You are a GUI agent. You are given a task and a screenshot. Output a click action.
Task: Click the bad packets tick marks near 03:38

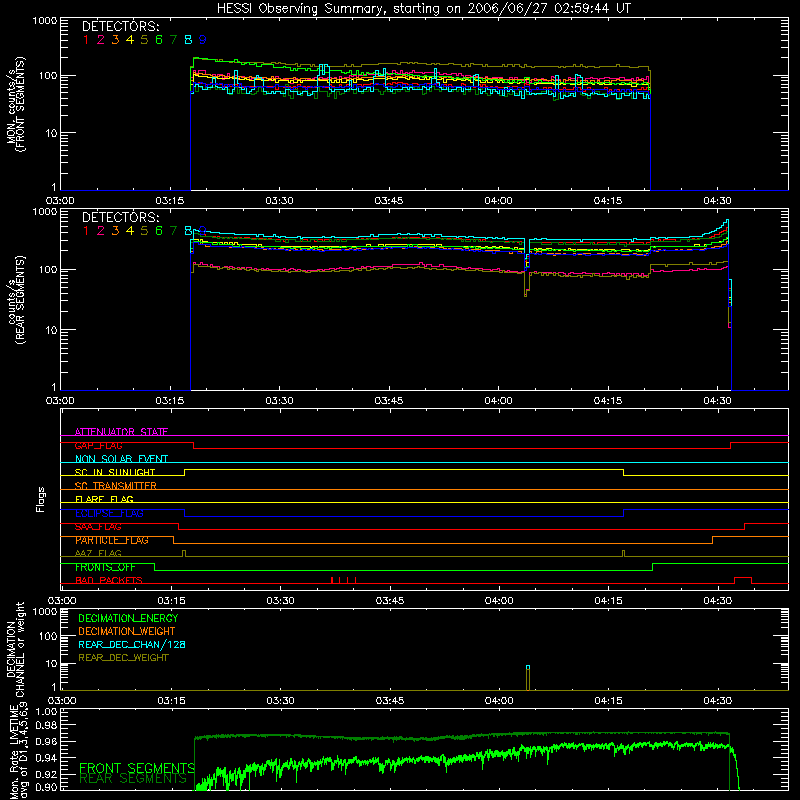(x=343, y=580)
